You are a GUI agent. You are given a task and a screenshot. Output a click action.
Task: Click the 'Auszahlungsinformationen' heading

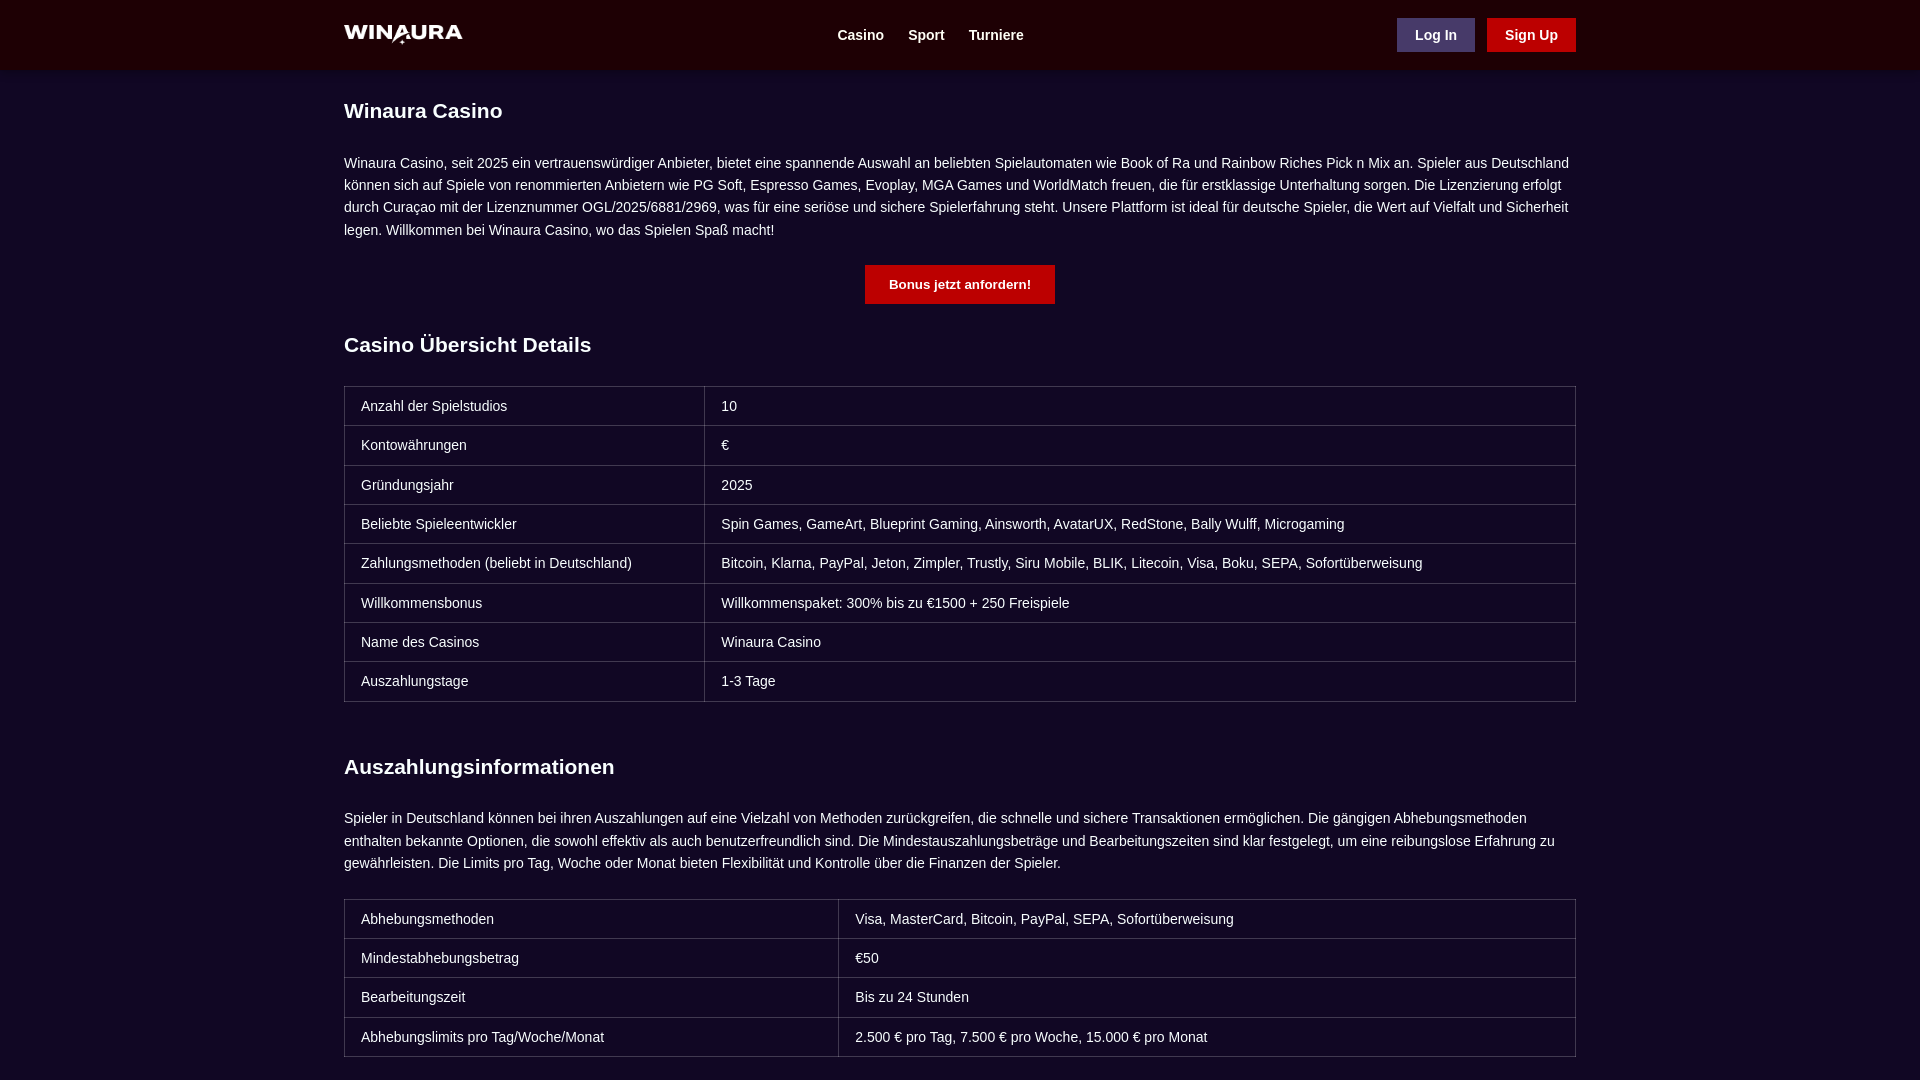(479, 767)
